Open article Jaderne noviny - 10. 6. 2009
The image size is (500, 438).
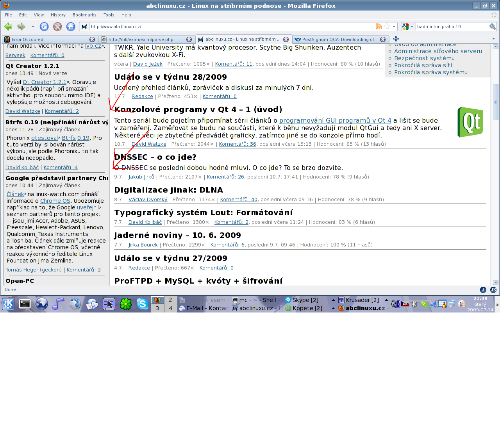178,235
